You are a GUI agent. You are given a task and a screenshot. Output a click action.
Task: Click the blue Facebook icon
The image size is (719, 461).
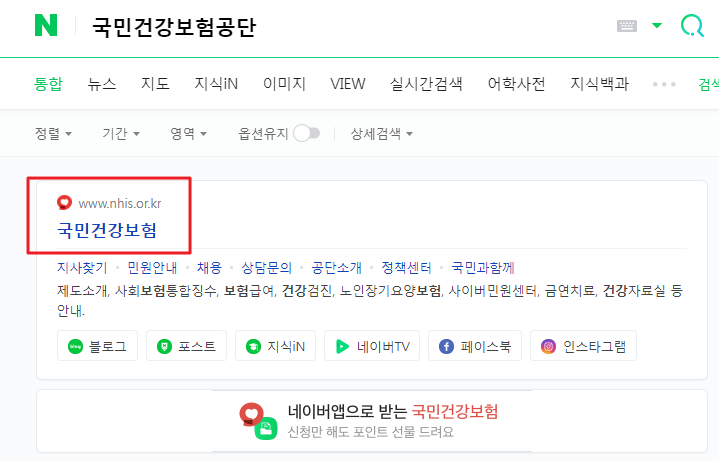446,346
